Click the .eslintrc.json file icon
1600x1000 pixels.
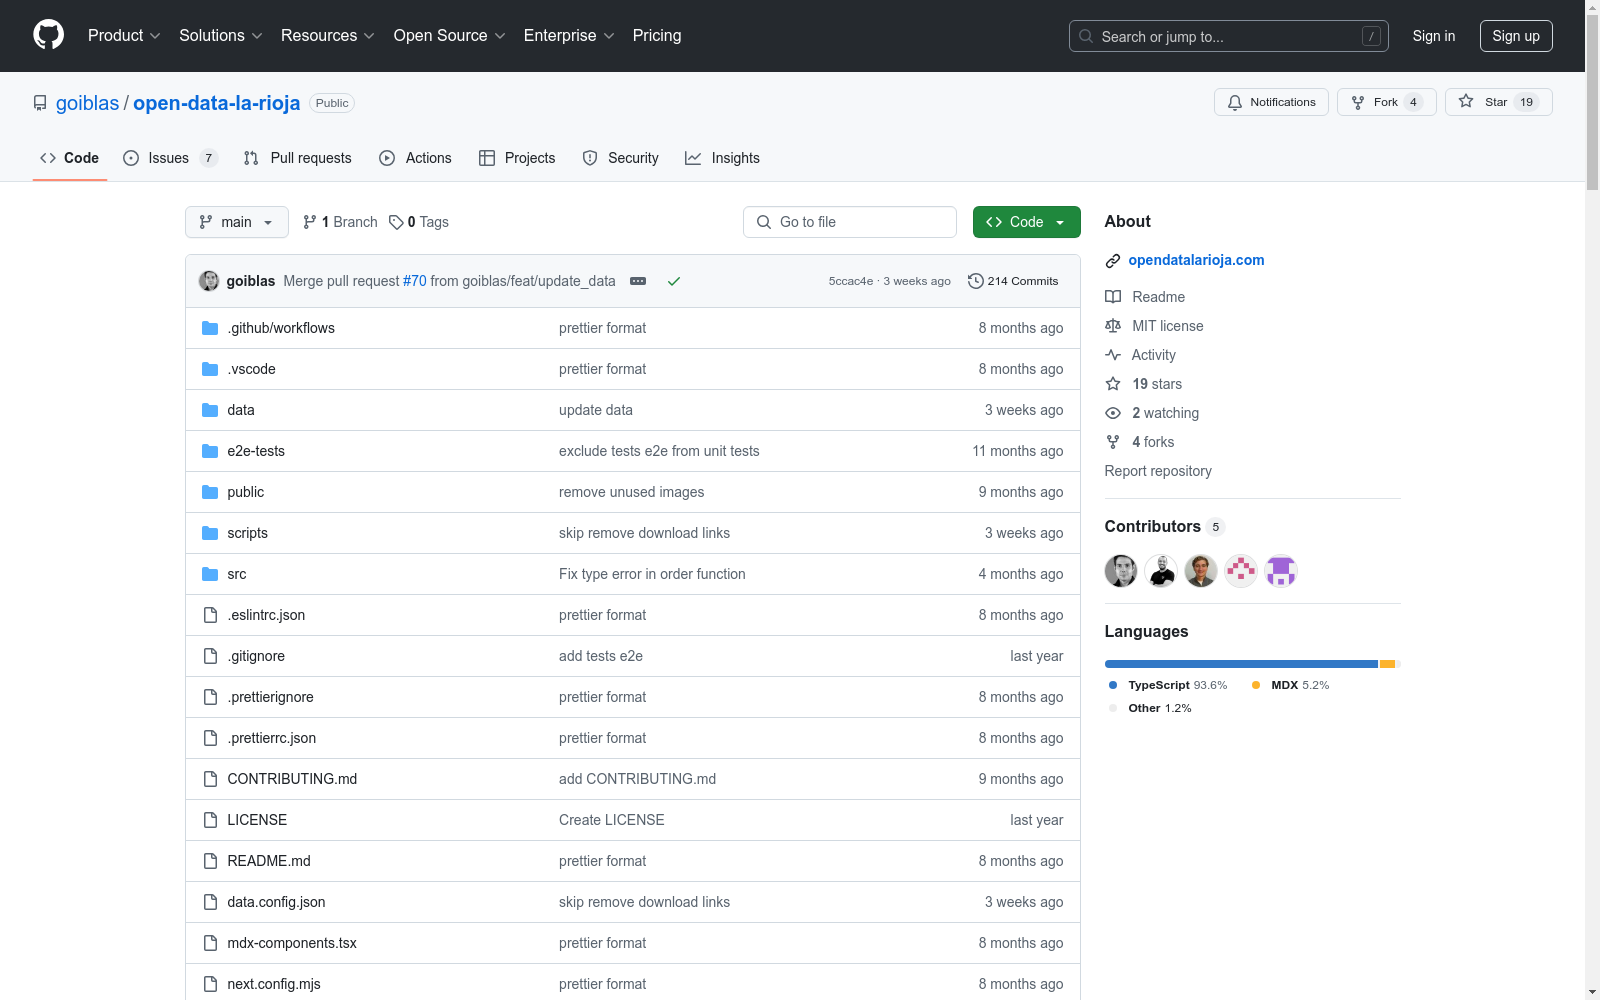coord(210,615)
